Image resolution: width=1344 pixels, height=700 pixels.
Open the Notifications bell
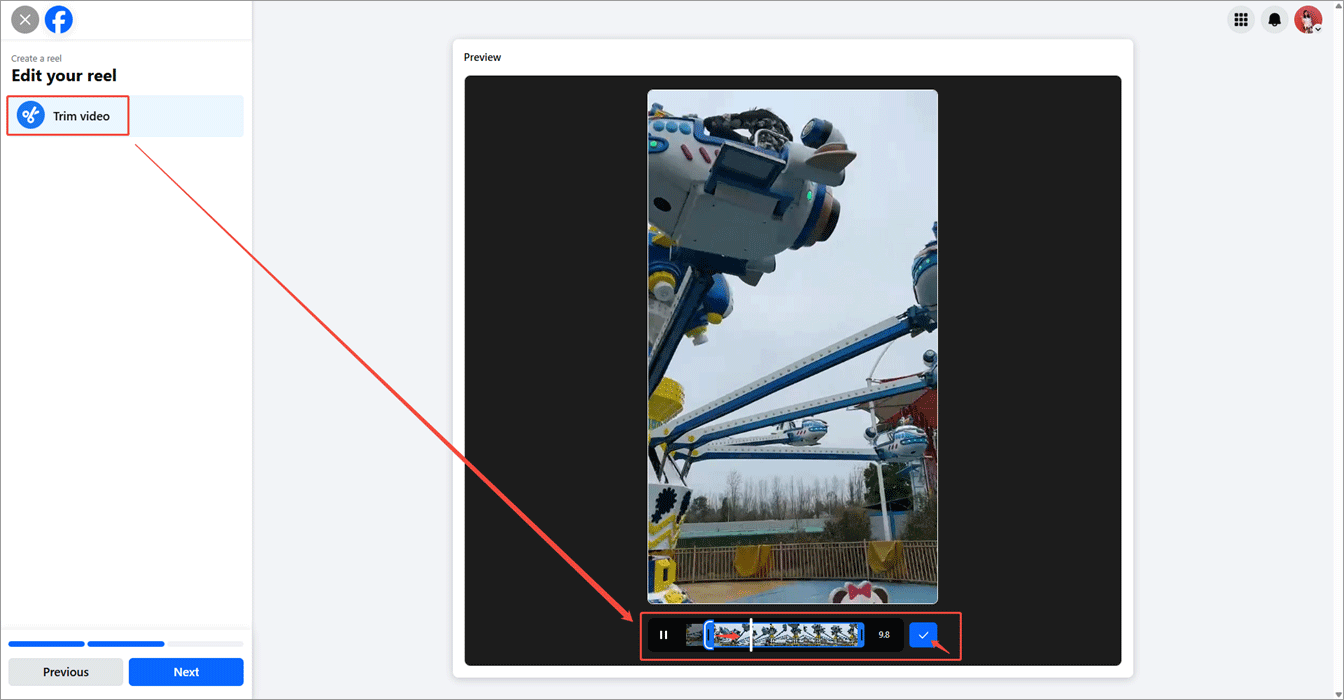pos(1274,19)
